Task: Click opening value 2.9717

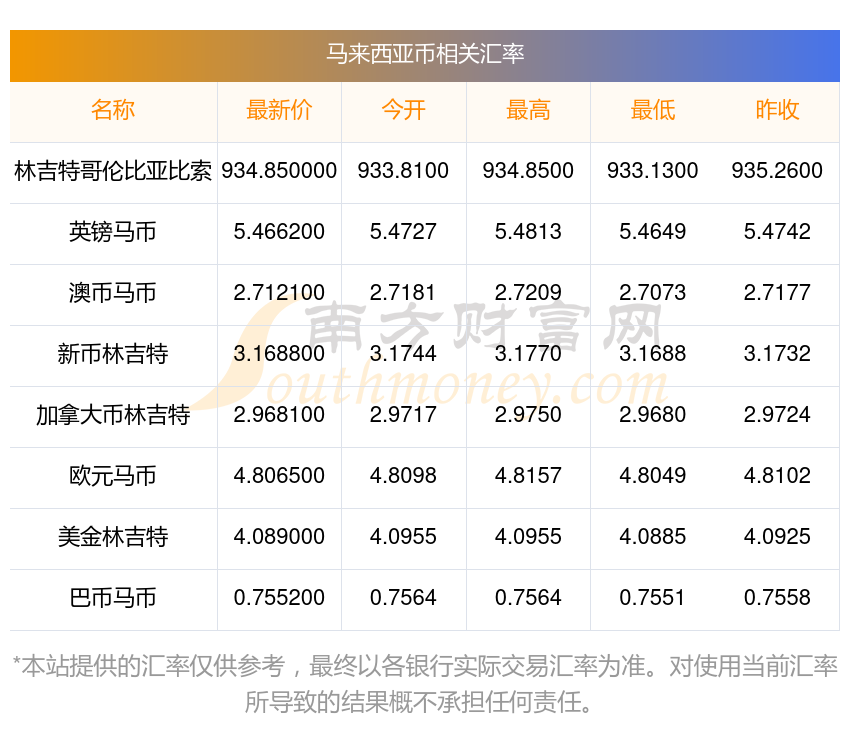Action: point(403,415)
